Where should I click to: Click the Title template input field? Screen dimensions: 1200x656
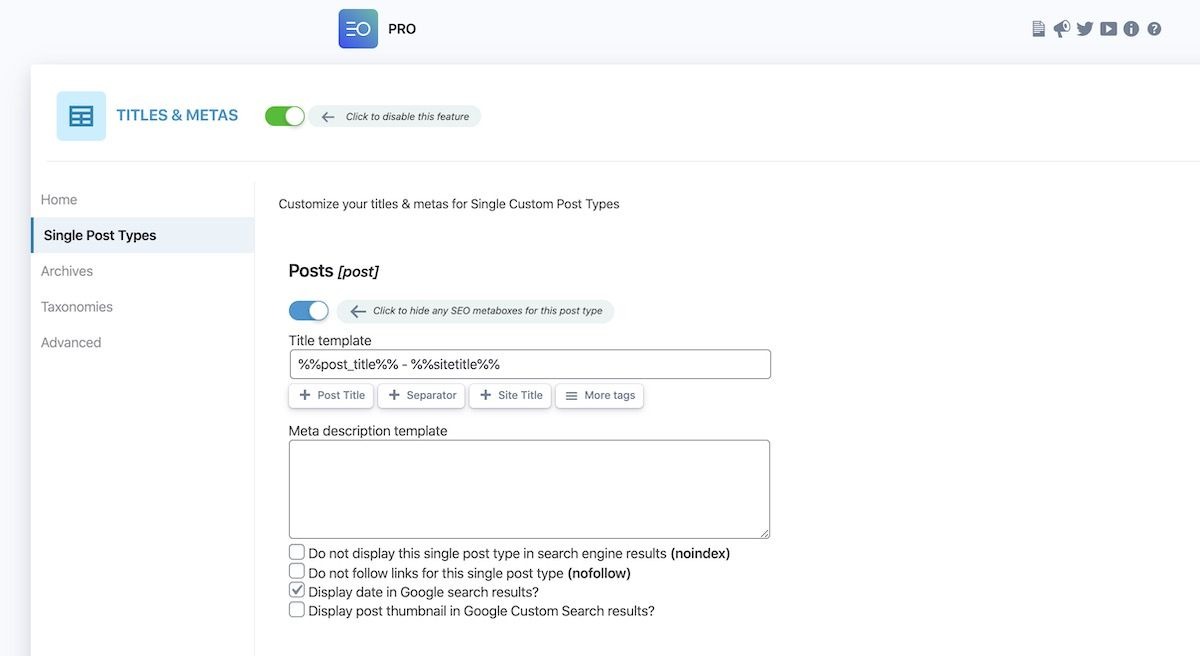(530, 364)
